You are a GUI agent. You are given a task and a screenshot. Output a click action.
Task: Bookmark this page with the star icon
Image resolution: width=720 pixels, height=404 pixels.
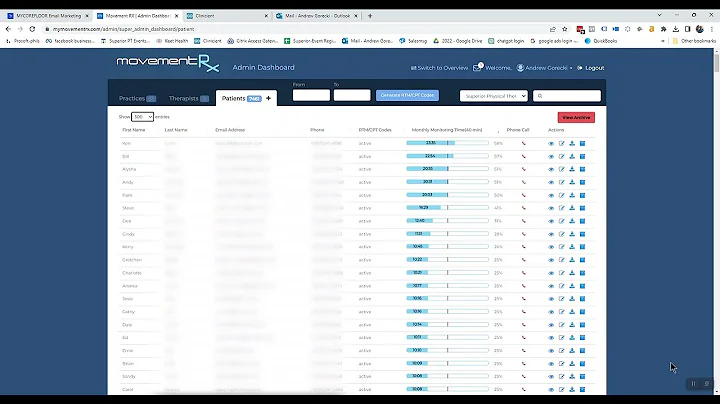tap(565, 29)
